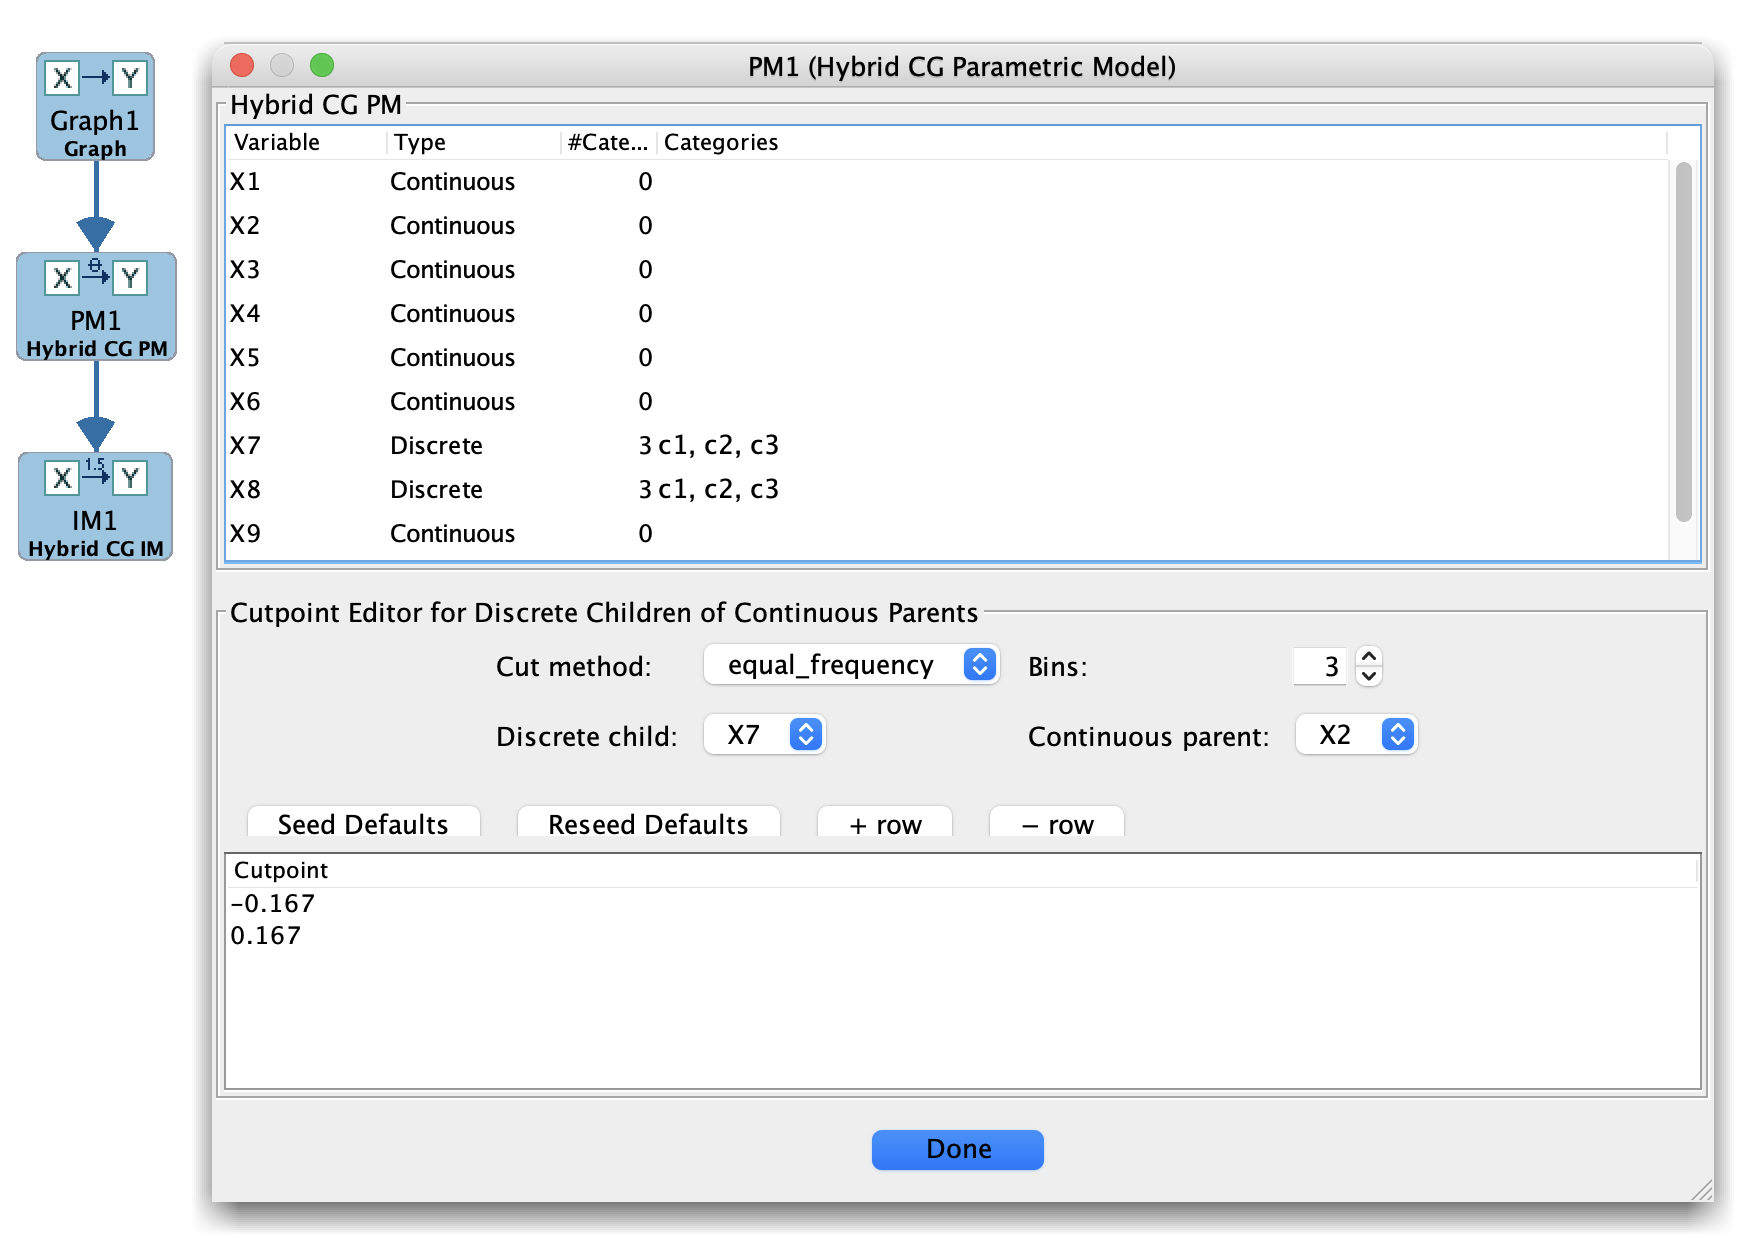This screenshot has width=1758, height=1238.
Task: Select the X7 variable row
Action: (x=948, y=445)
